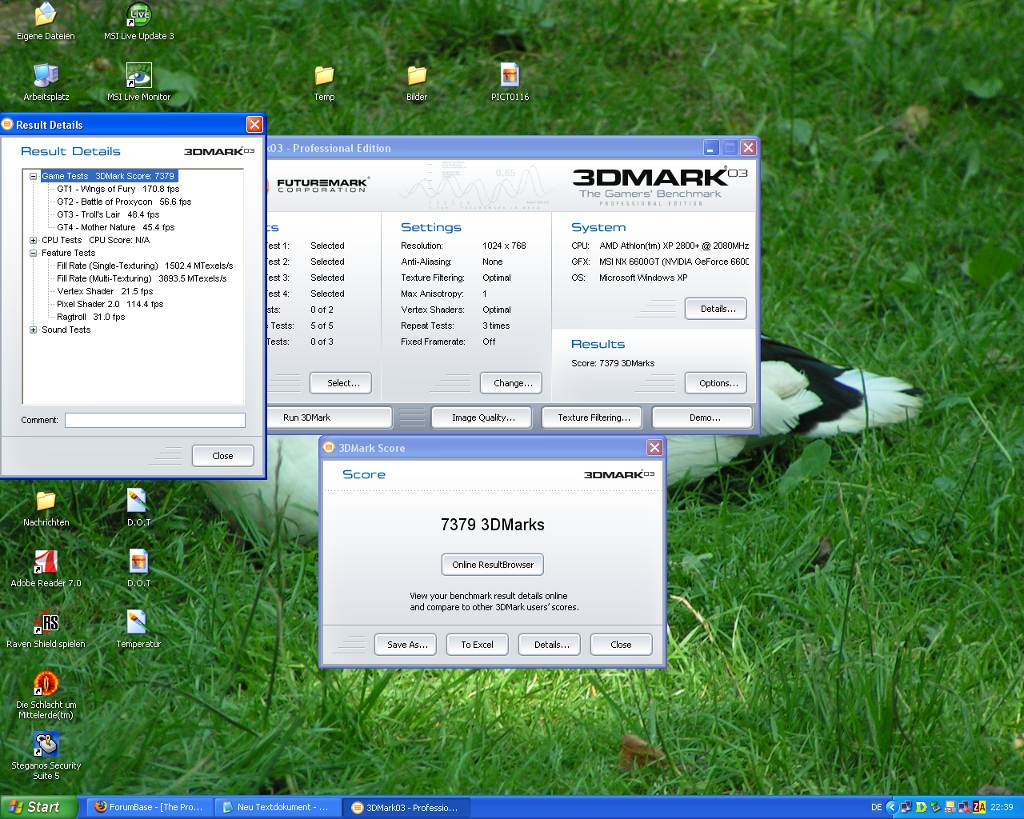
Task: Click Options... under Results
Action: coord(716,383)
